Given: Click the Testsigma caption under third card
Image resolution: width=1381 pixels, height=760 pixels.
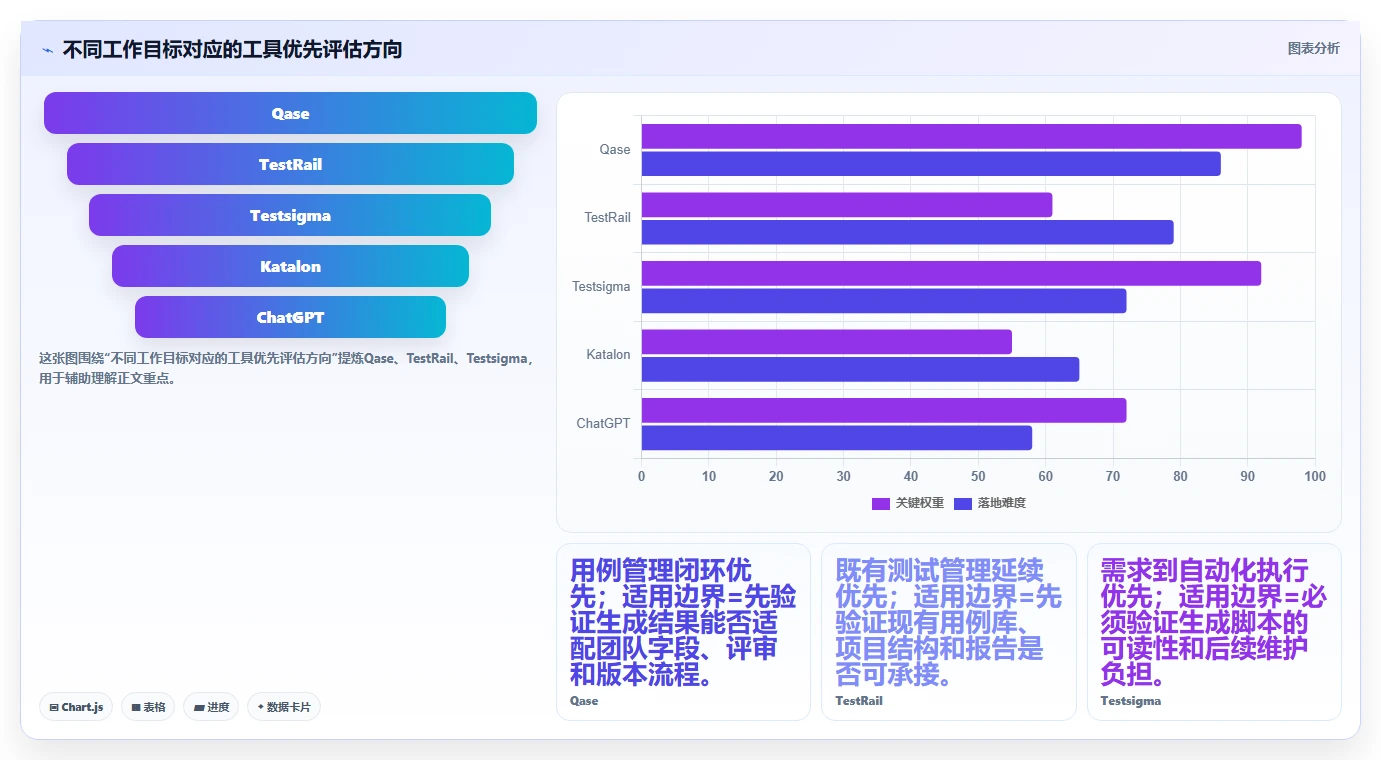Looking at the screenshot, I should click(x=1131, y=701).
